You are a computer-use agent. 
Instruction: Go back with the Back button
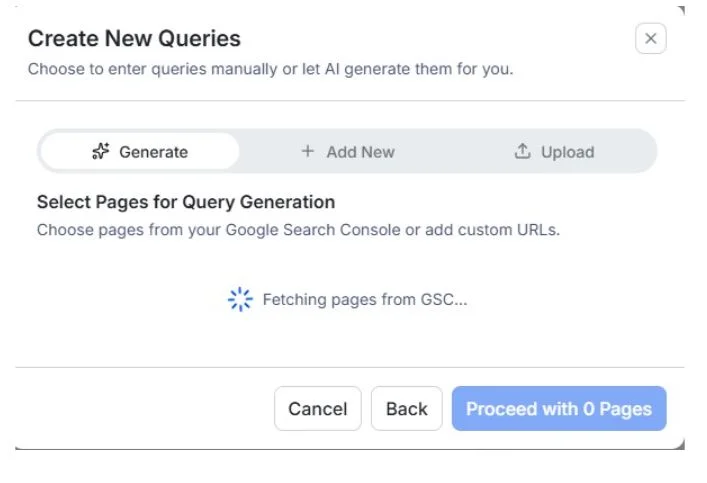tap(406, 409)
